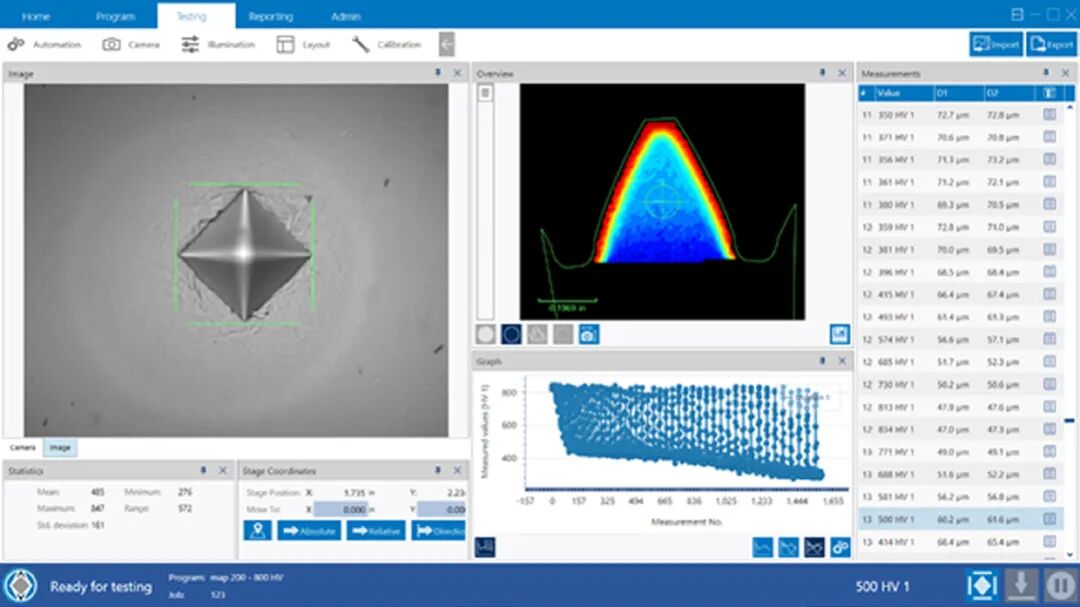Viewport: 1080px width, 607px height.
Task: Take an overview snapshot with the camera icon
Action: [x=588, y=334]
